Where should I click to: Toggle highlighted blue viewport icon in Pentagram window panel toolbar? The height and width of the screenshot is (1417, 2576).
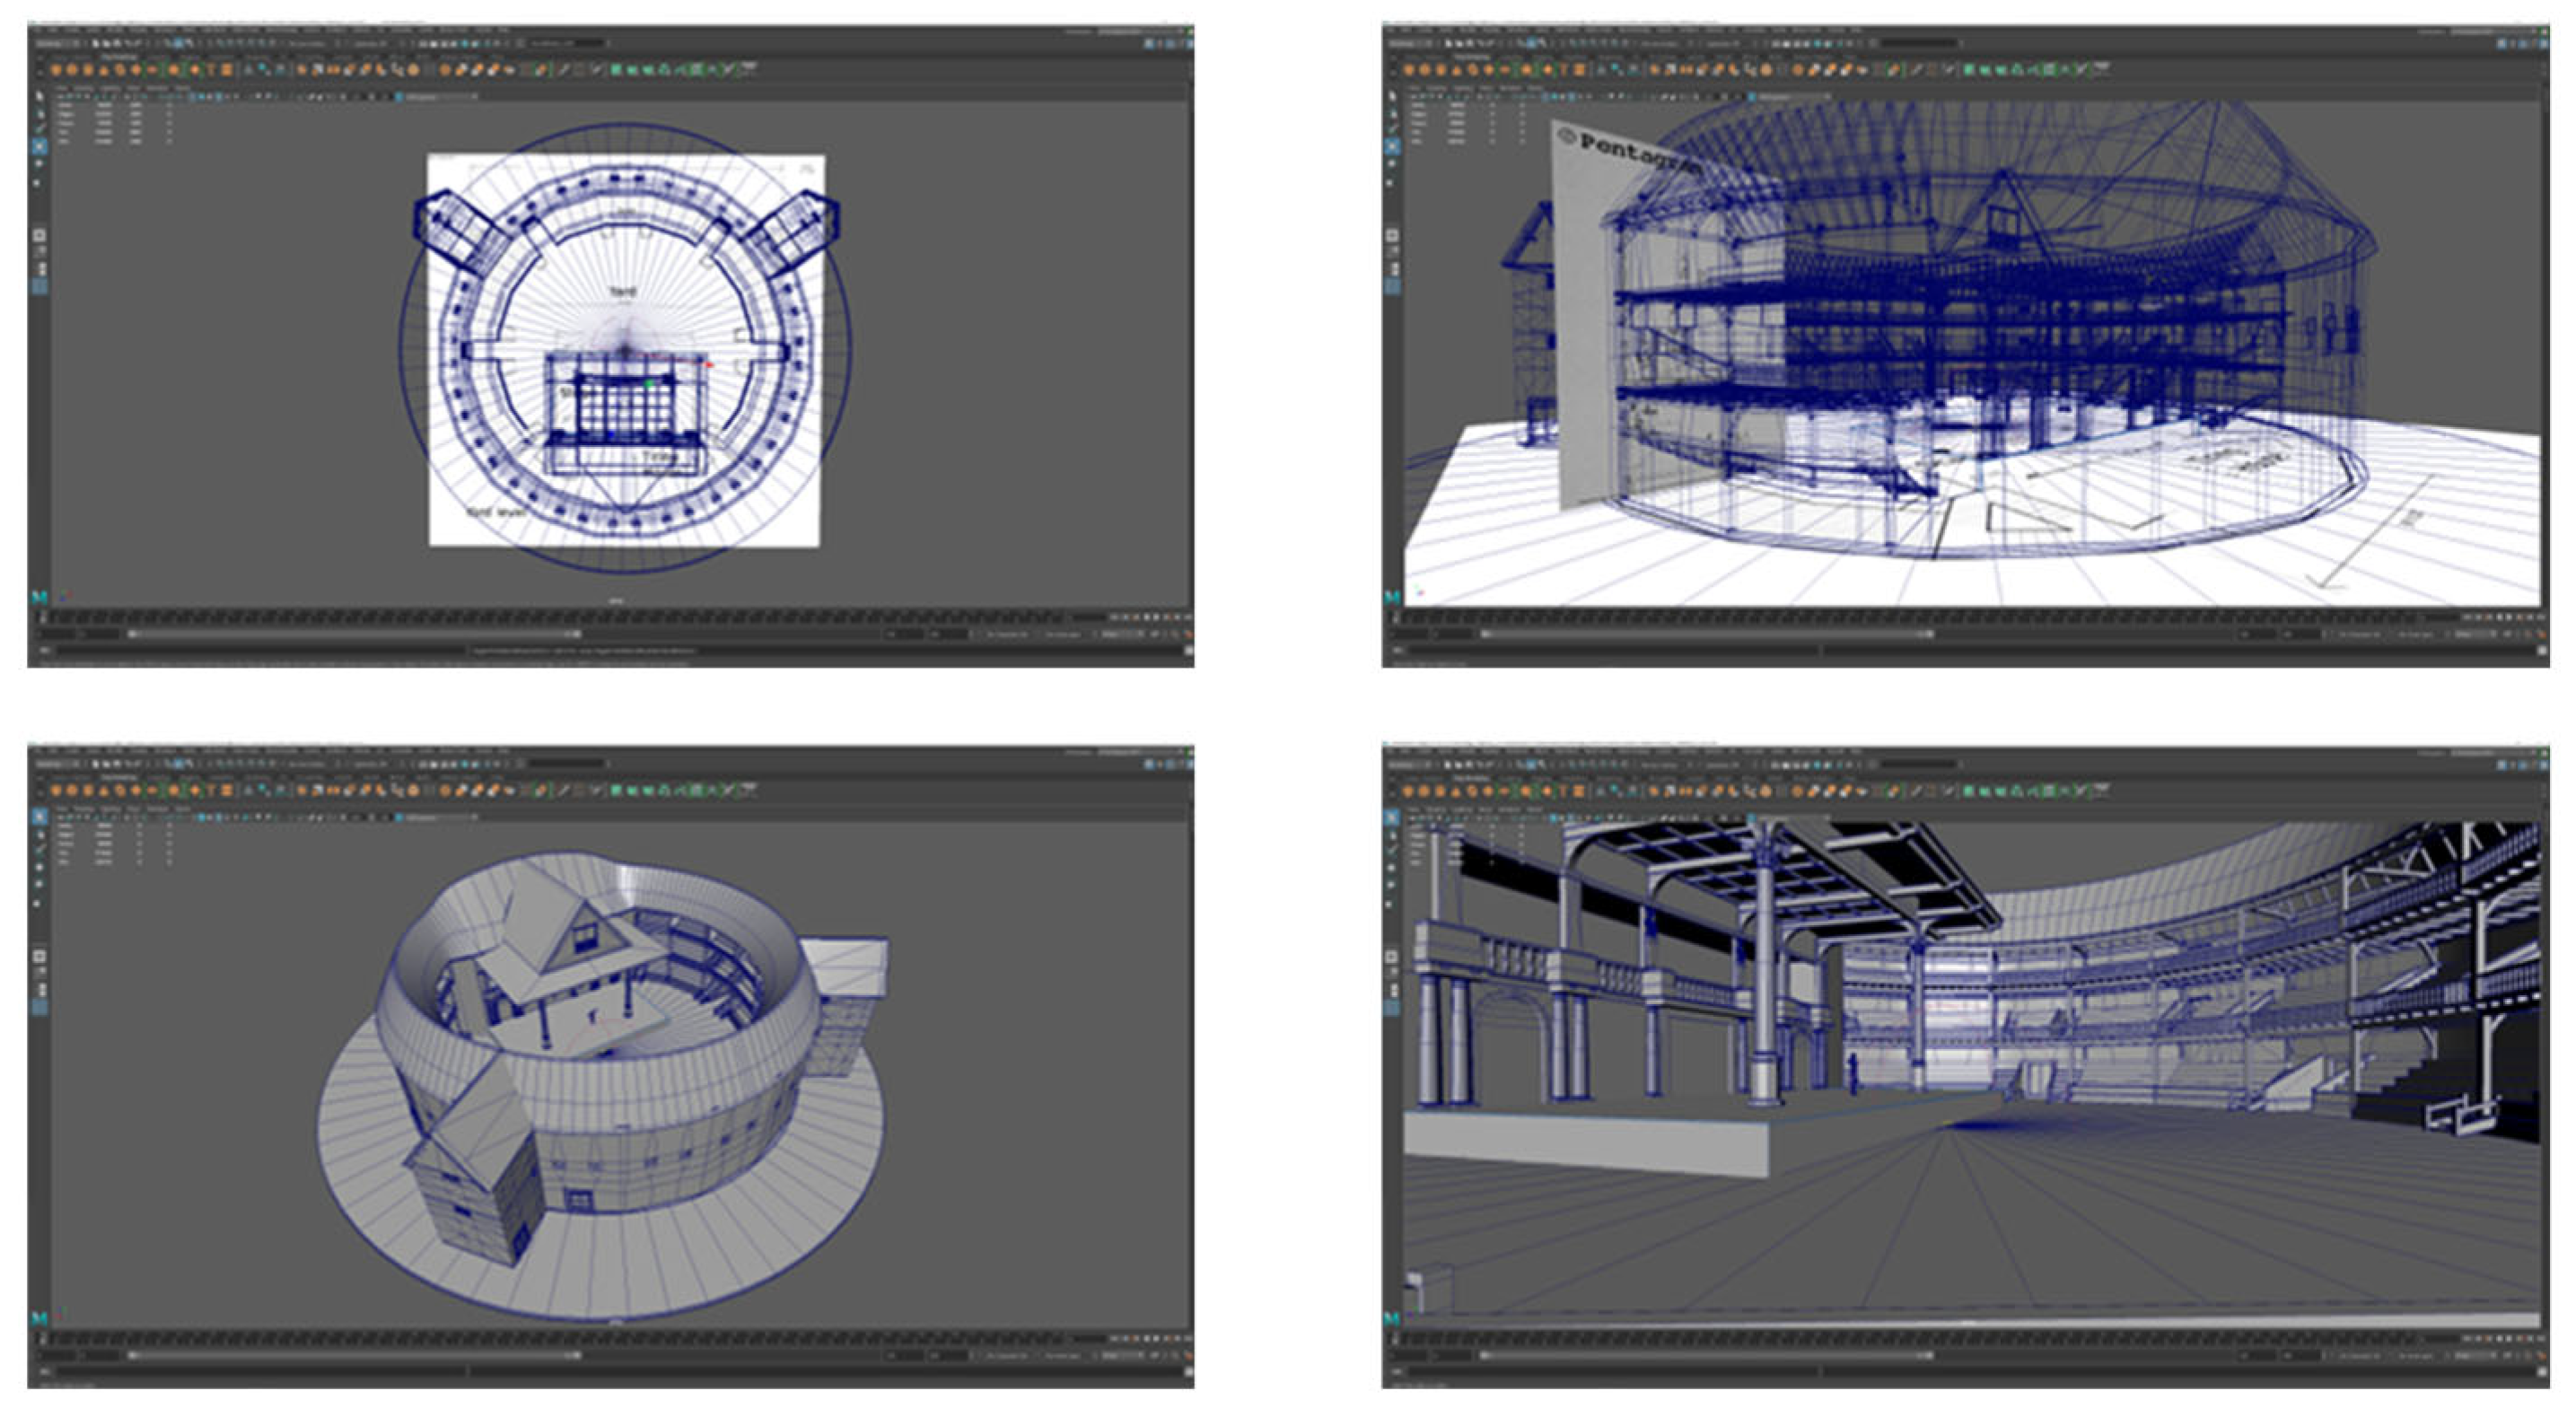click(1753, 97)
